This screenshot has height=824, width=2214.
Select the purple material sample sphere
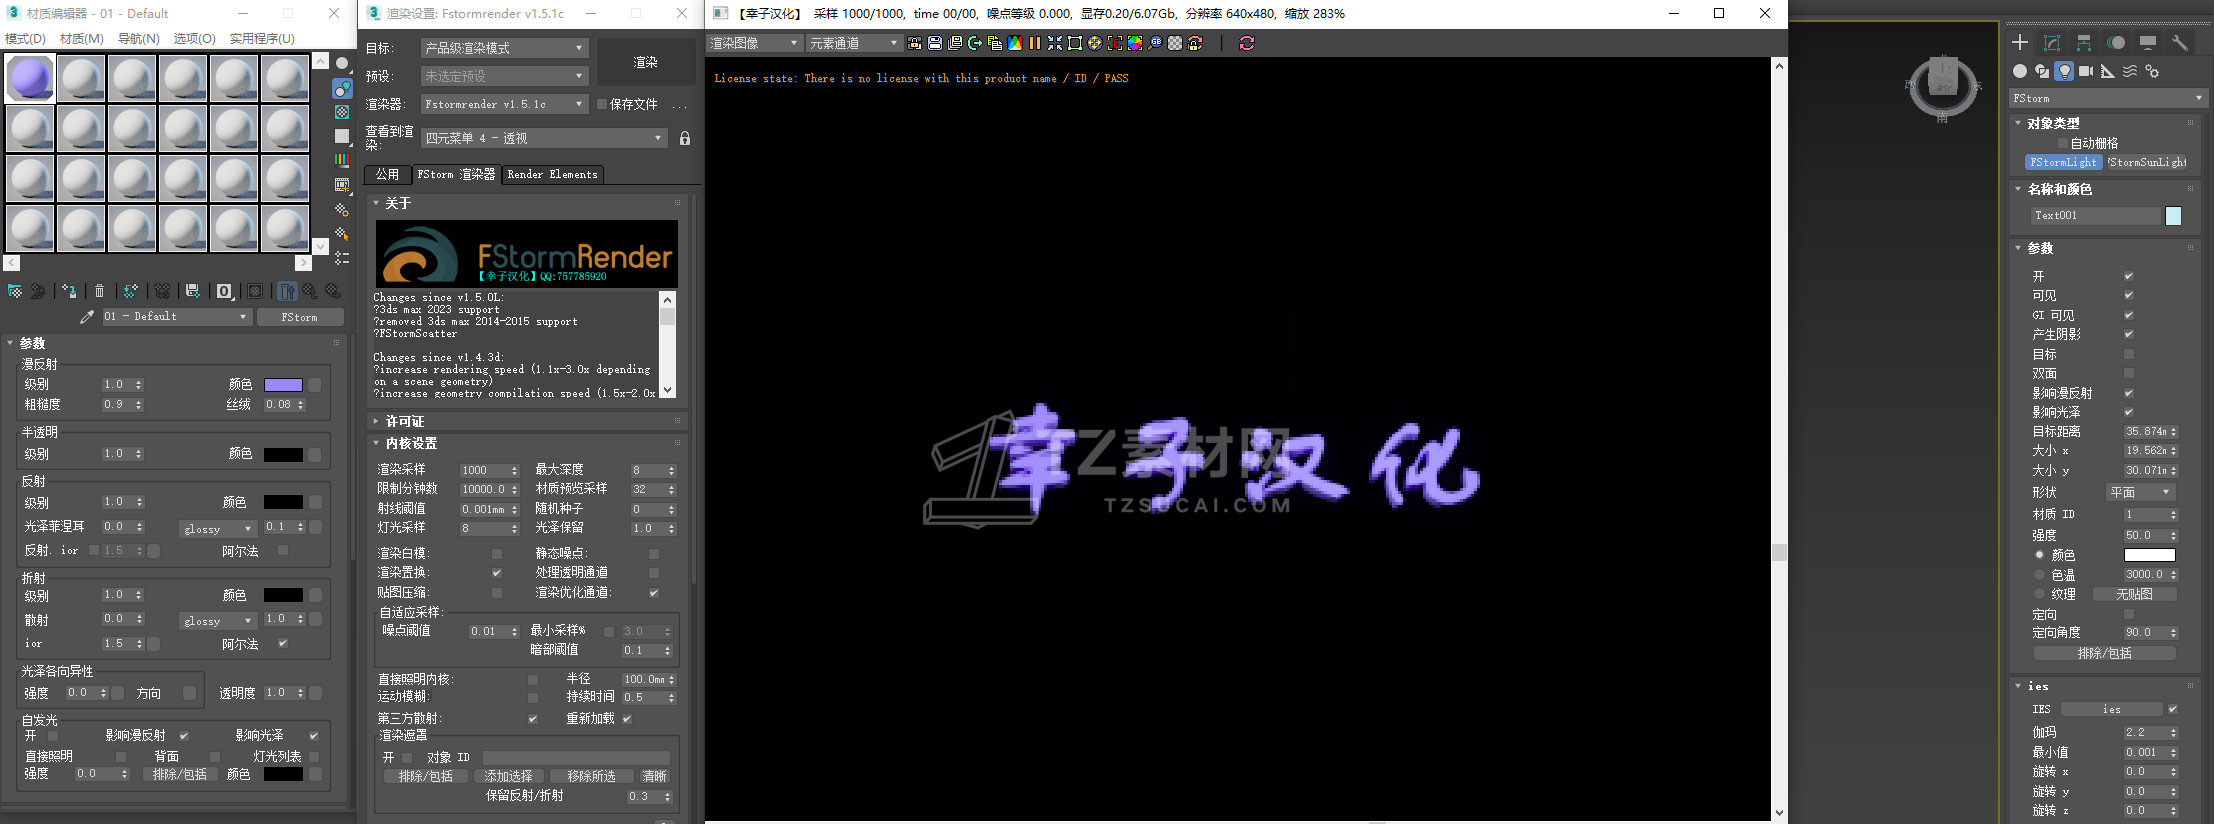[x=31, y=78]
